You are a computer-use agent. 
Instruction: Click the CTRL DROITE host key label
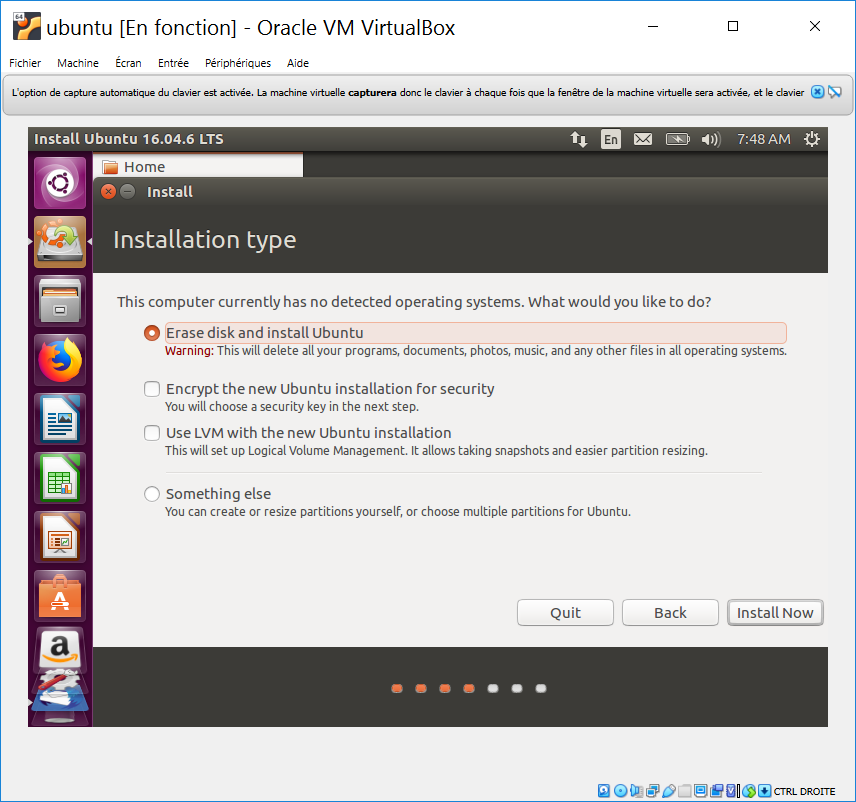(805, 791)
